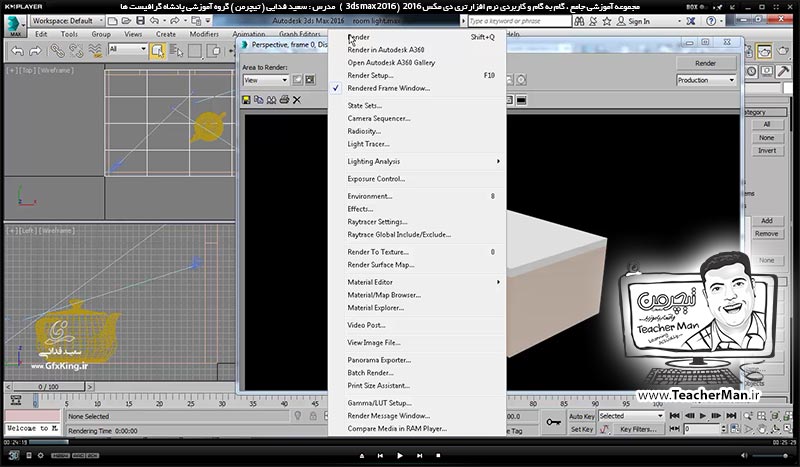Select the Unlink Selection tool
800x467 pixels.
76,51
